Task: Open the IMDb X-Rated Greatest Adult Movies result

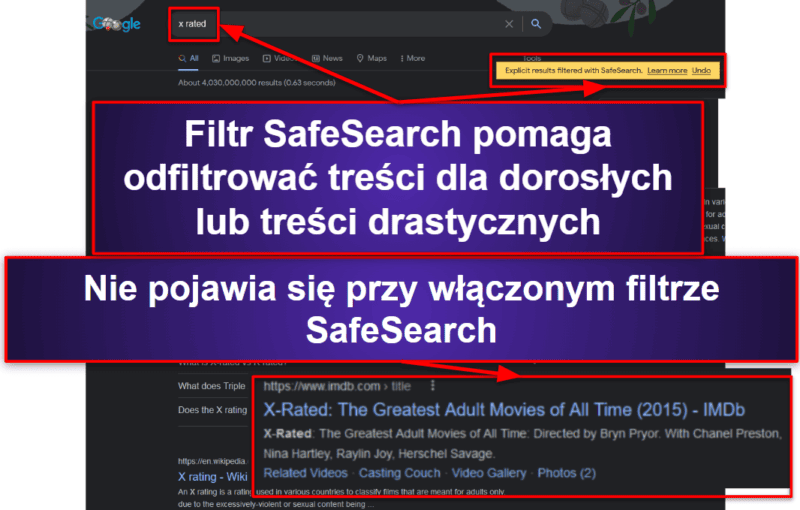Action: [504, 410]
